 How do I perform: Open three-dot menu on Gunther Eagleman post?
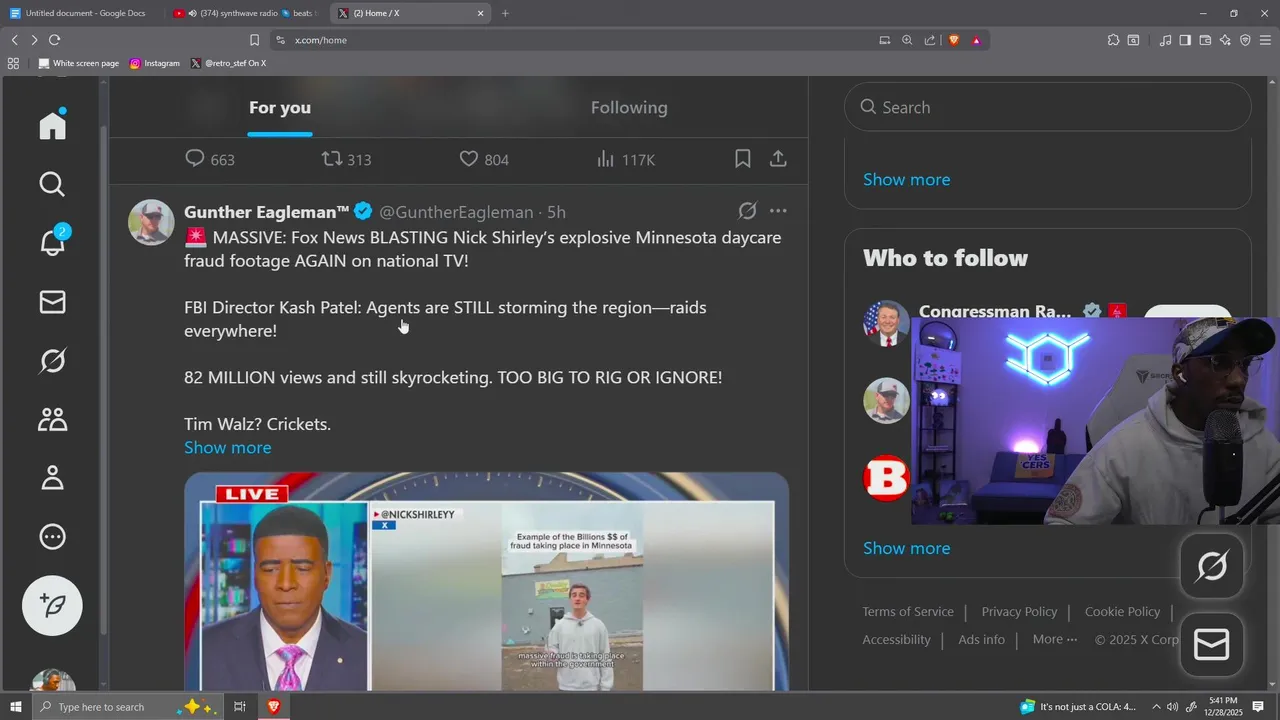pos(778,211)
